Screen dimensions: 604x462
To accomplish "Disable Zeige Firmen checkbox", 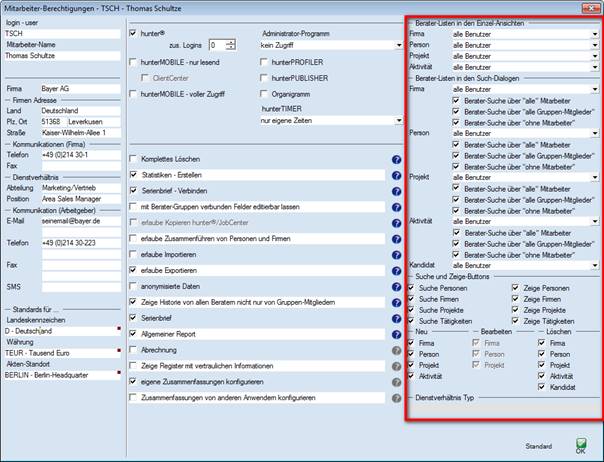I will 516,298.
